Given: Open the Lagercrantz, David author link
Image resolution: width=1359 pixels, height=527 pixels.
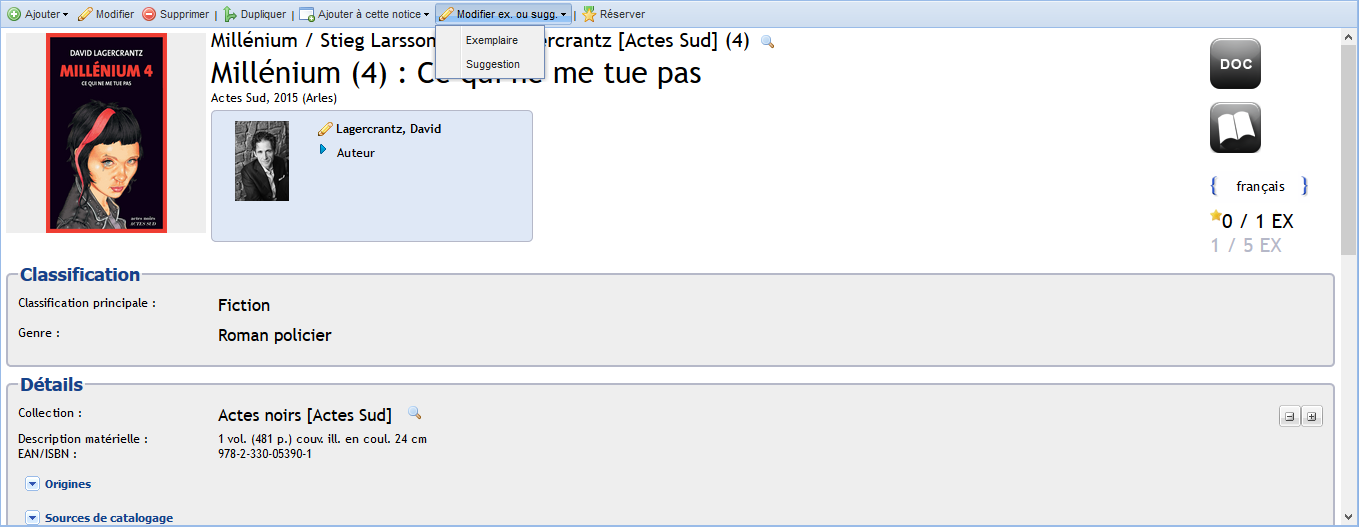Looking at the screenshot, I should 388,129.
